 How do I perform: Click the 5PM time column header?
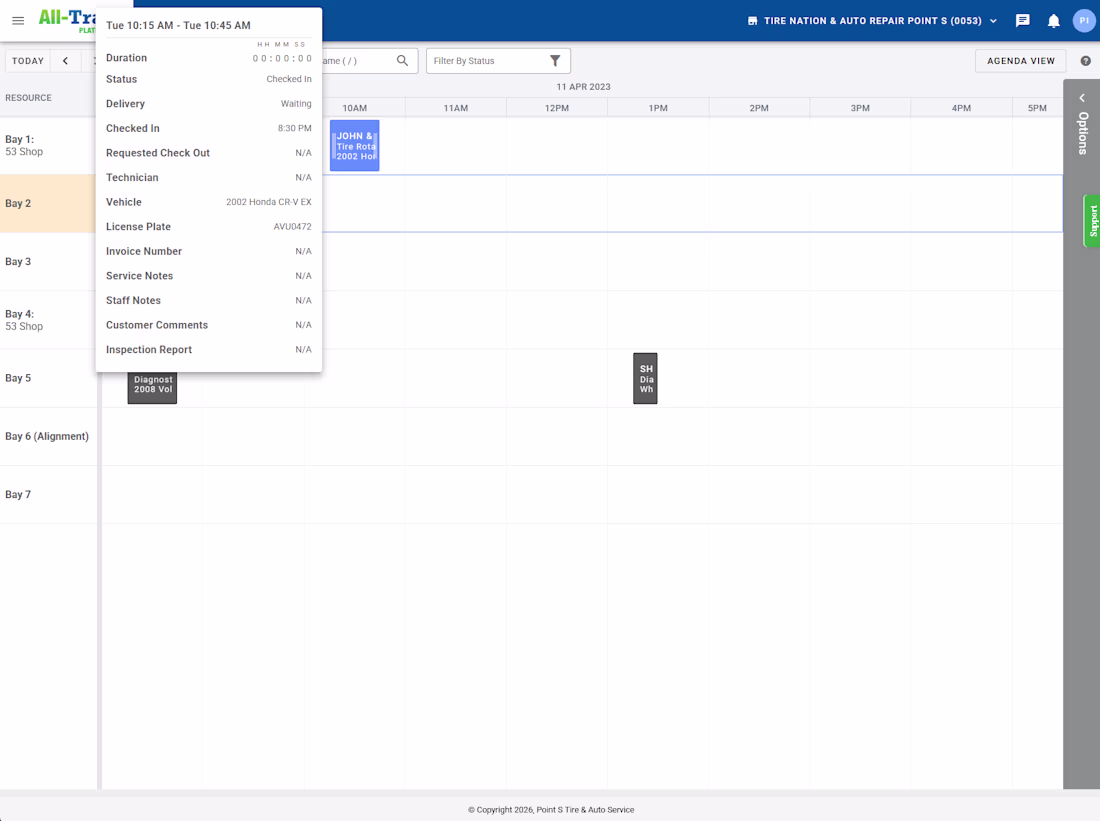click(1037, 108)
